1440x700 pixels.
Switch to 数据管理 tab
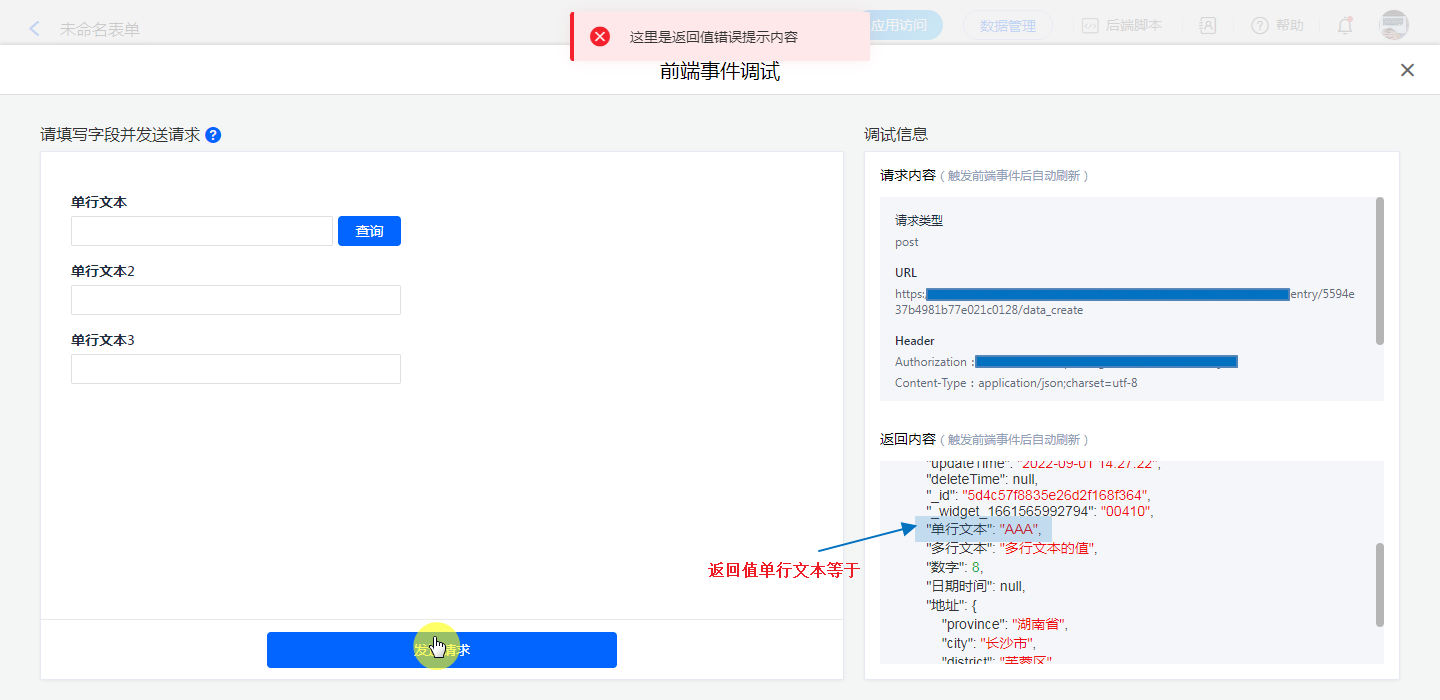click(x=1007, y=26)
